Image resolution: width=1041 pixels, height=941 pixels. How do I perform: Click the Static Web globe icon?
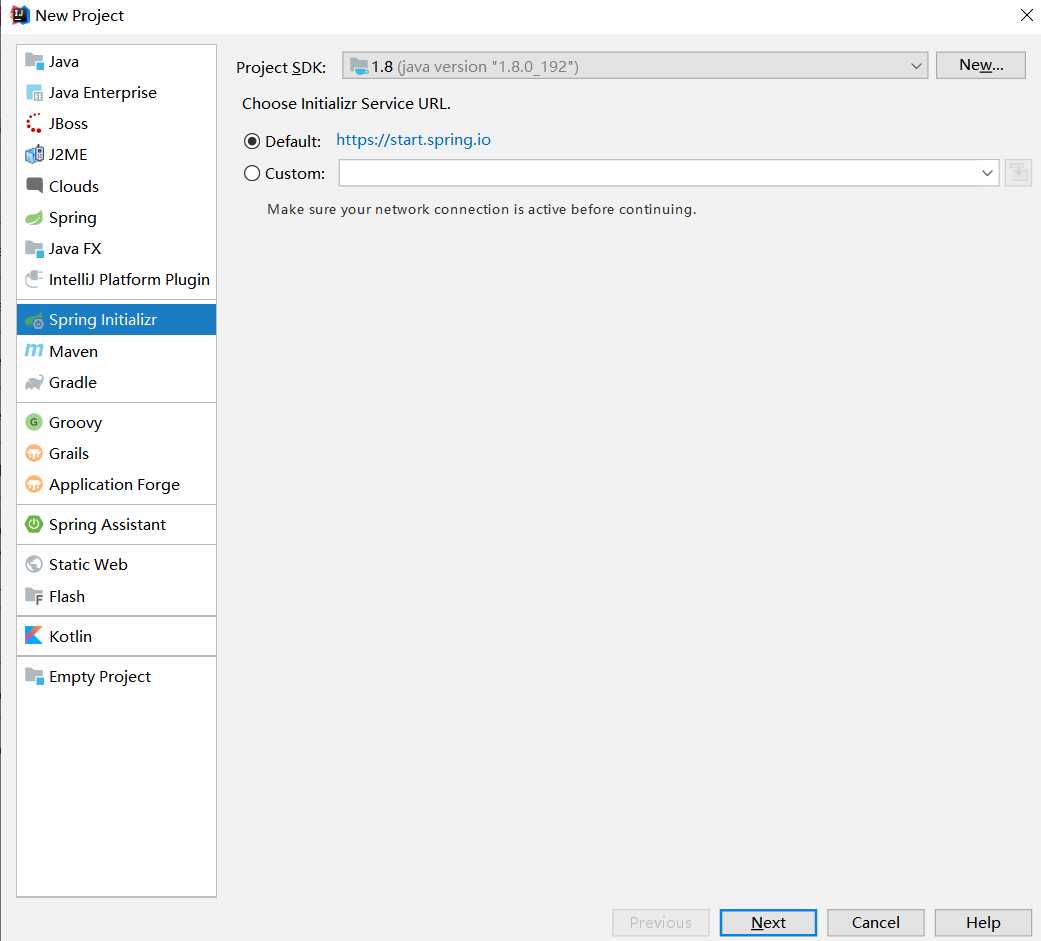34,564
